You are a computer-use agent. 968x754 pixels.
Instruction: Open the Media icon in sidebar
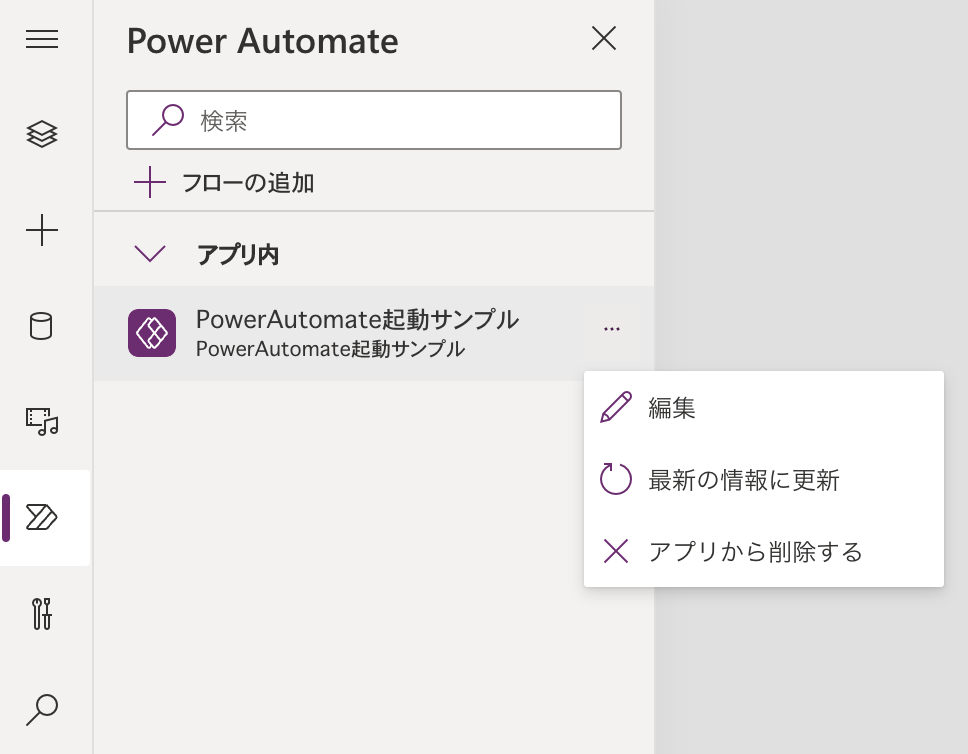42,422
